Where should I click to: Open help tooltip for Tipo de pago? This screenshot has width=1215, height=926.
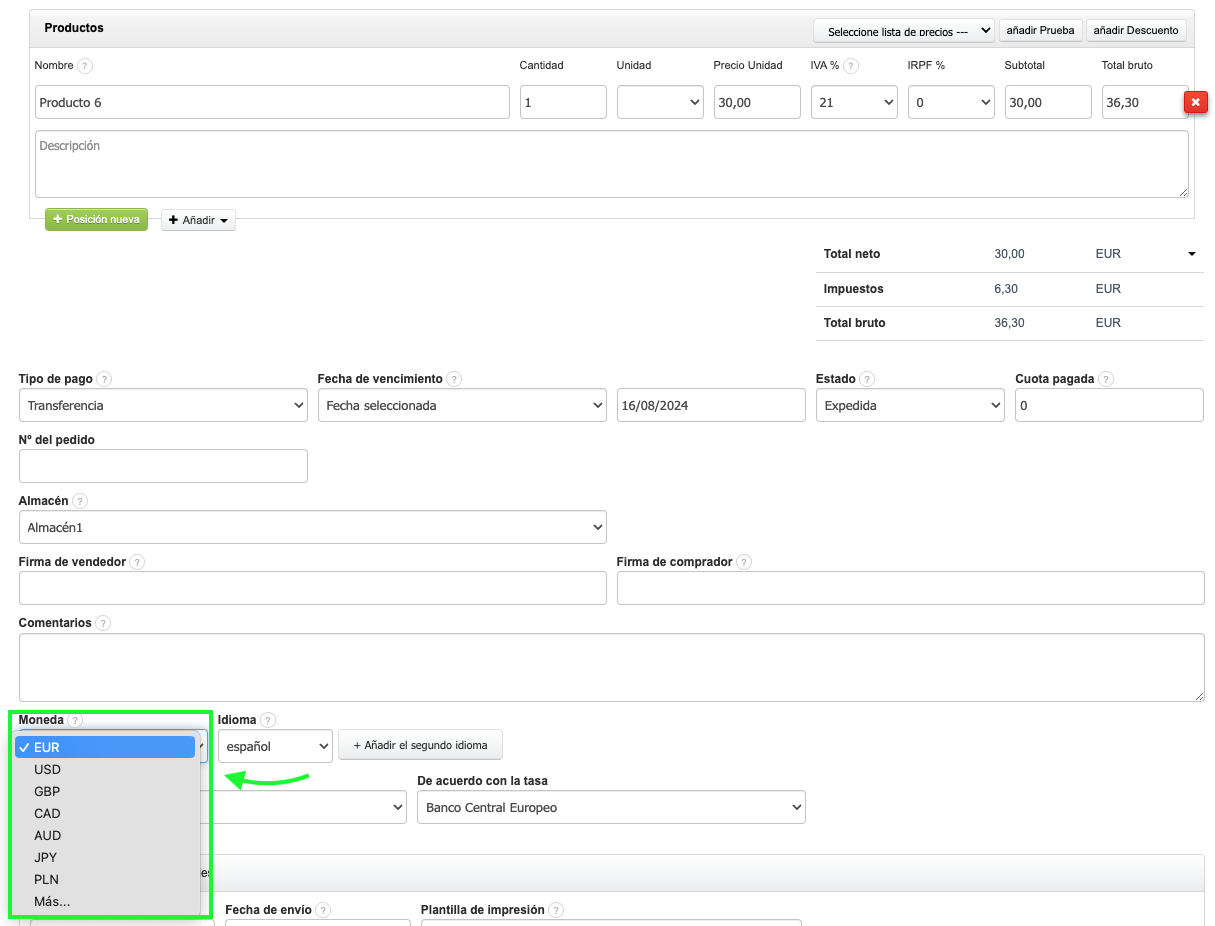point(104,380)
